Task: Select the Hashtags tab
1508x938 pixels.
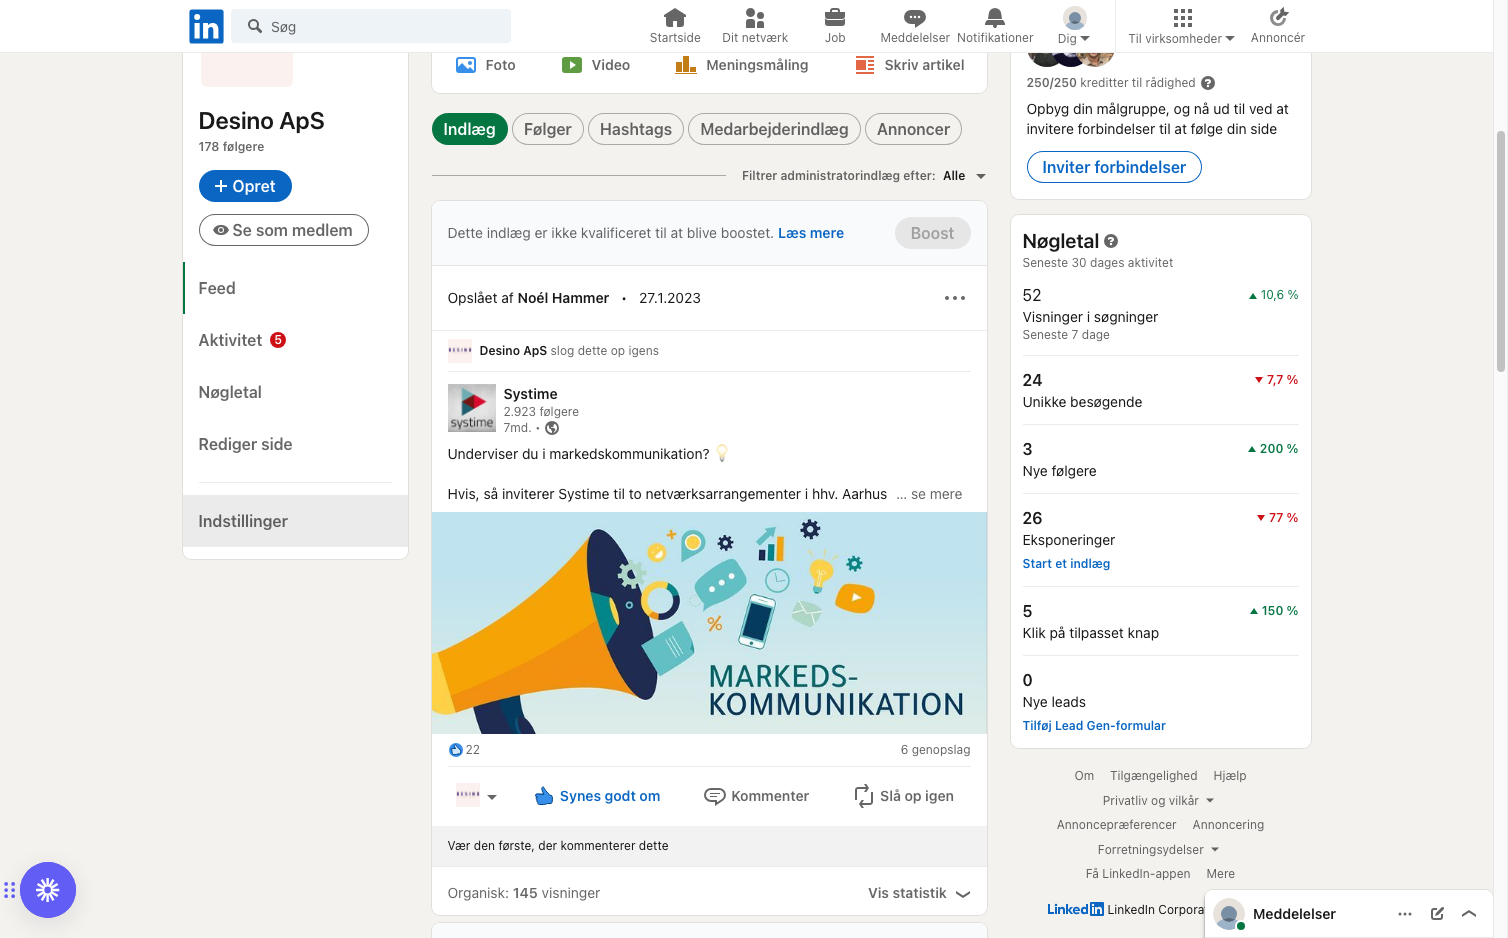Action: tap(636, 129)
